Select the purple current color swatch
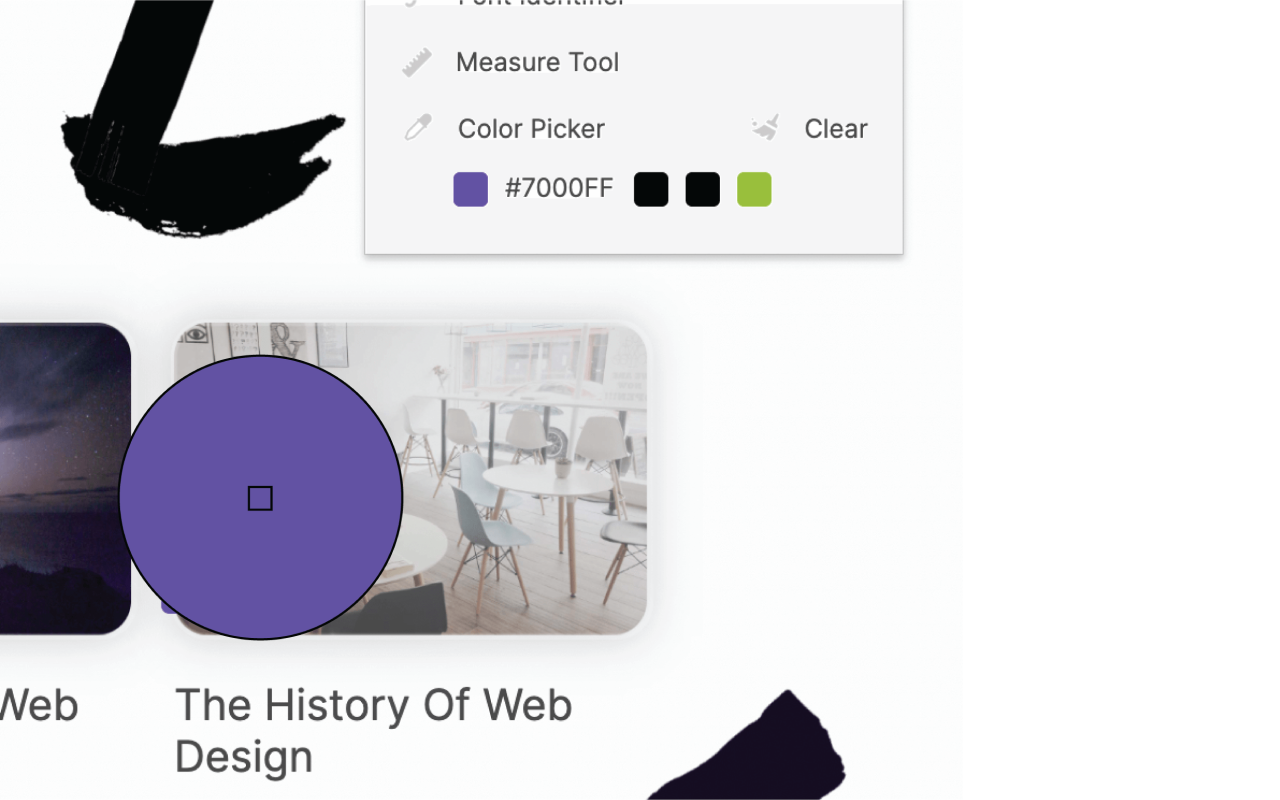The image size is (1280, 800). tap(471, 189)
